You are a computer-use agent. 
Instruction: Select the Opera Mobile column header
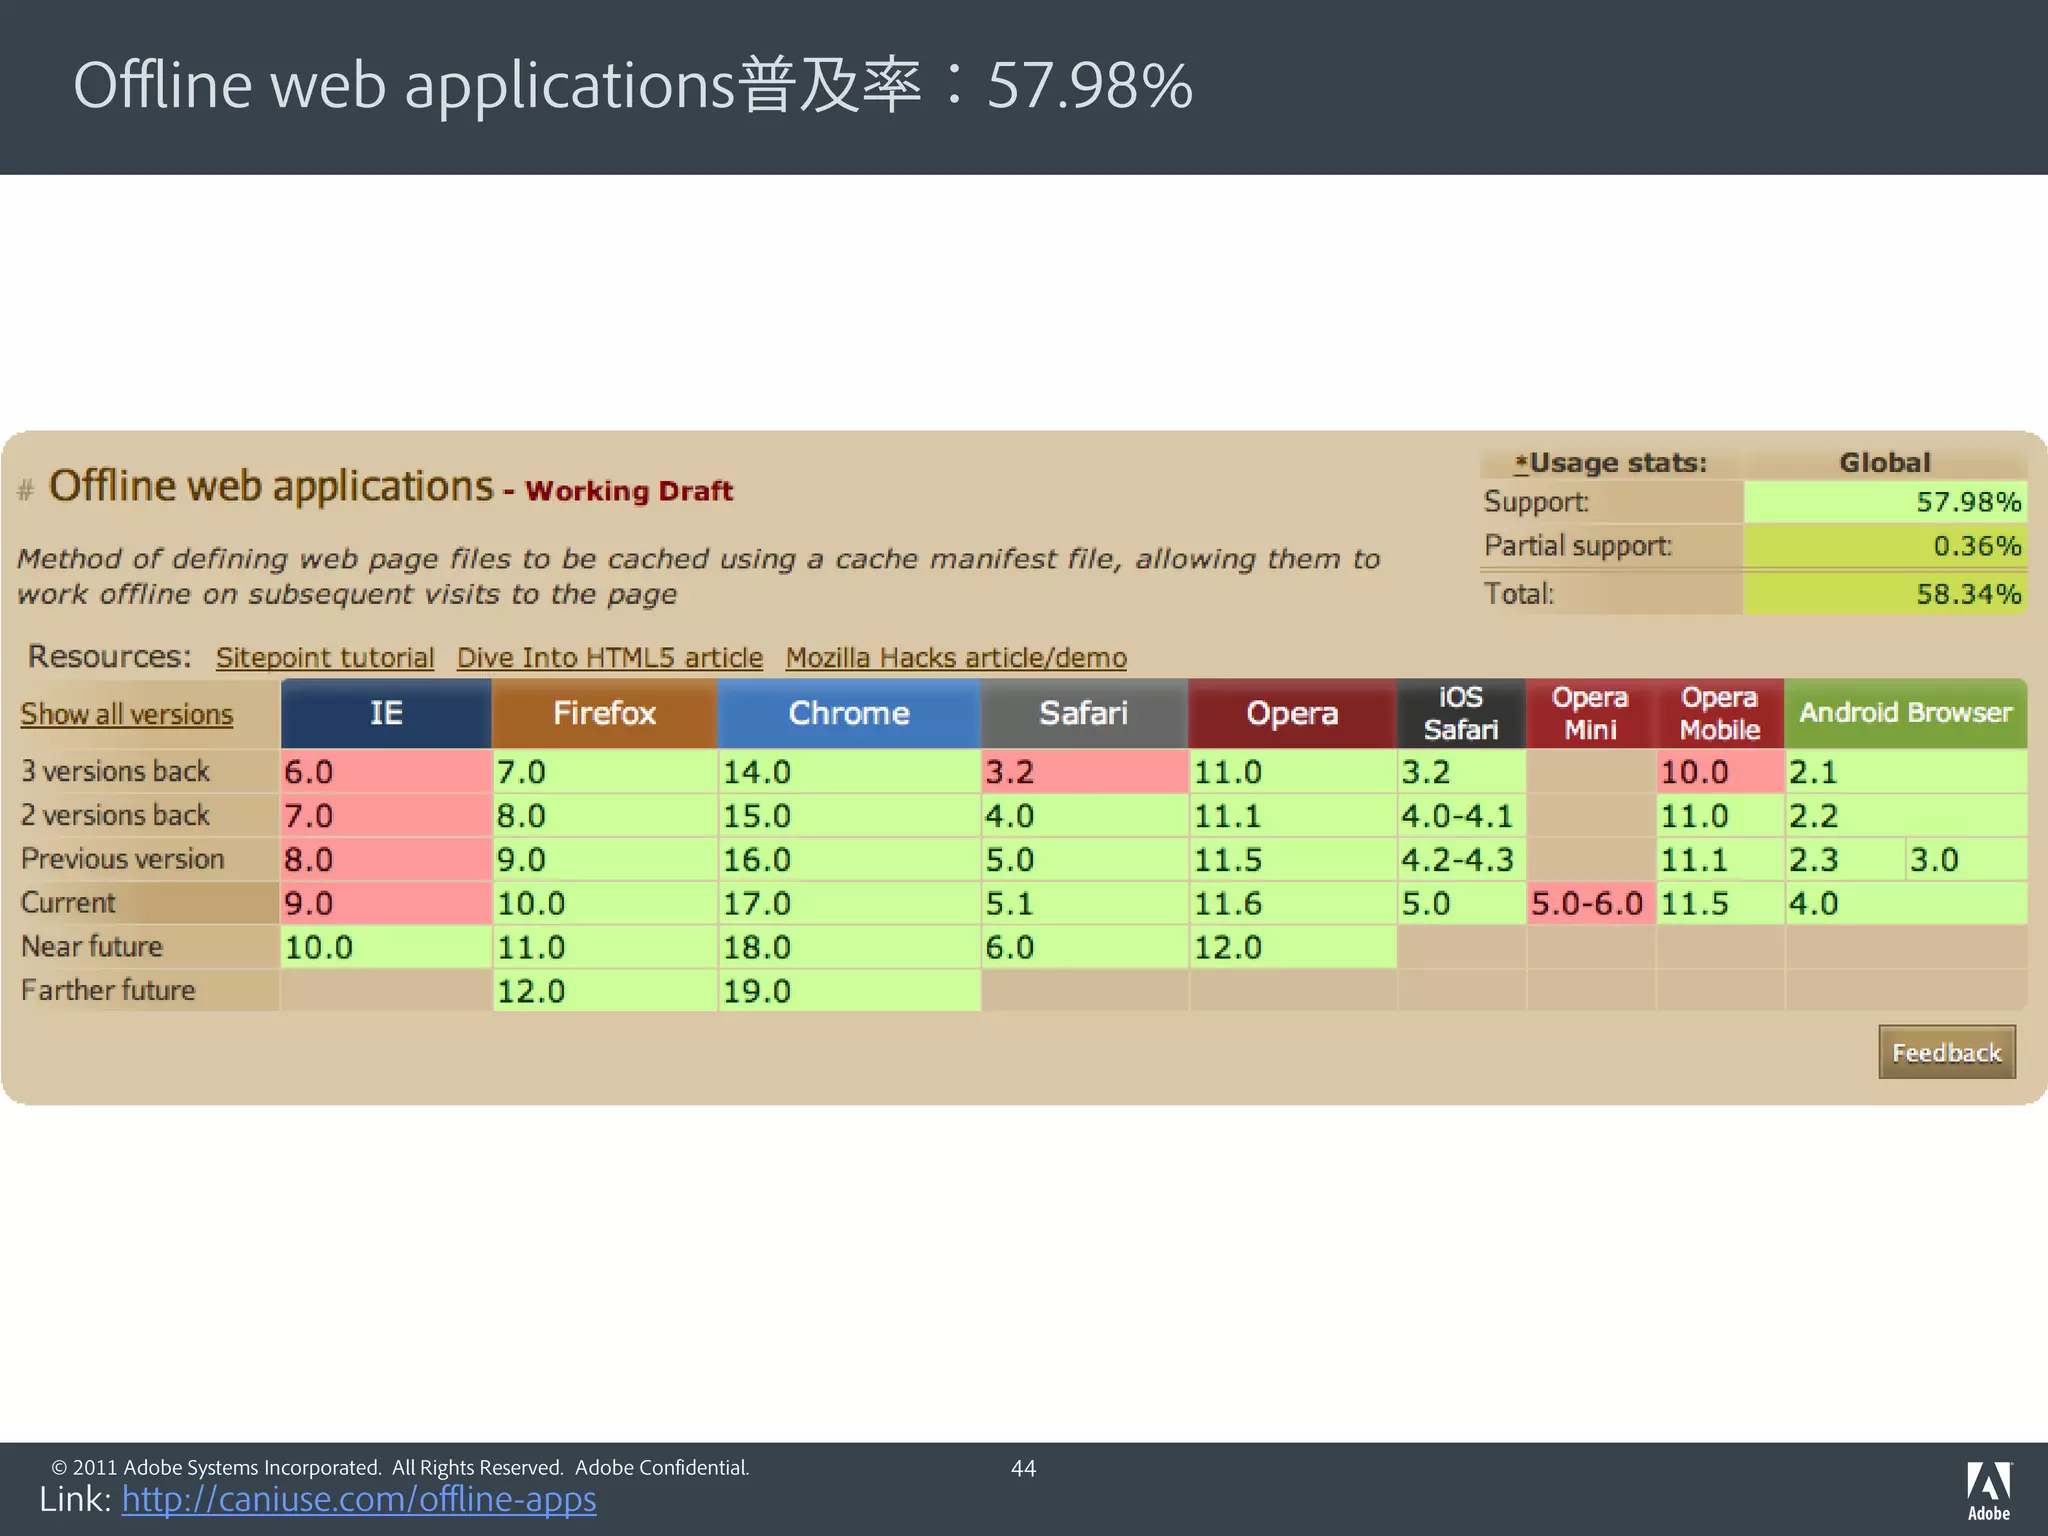click(1720, 713)
